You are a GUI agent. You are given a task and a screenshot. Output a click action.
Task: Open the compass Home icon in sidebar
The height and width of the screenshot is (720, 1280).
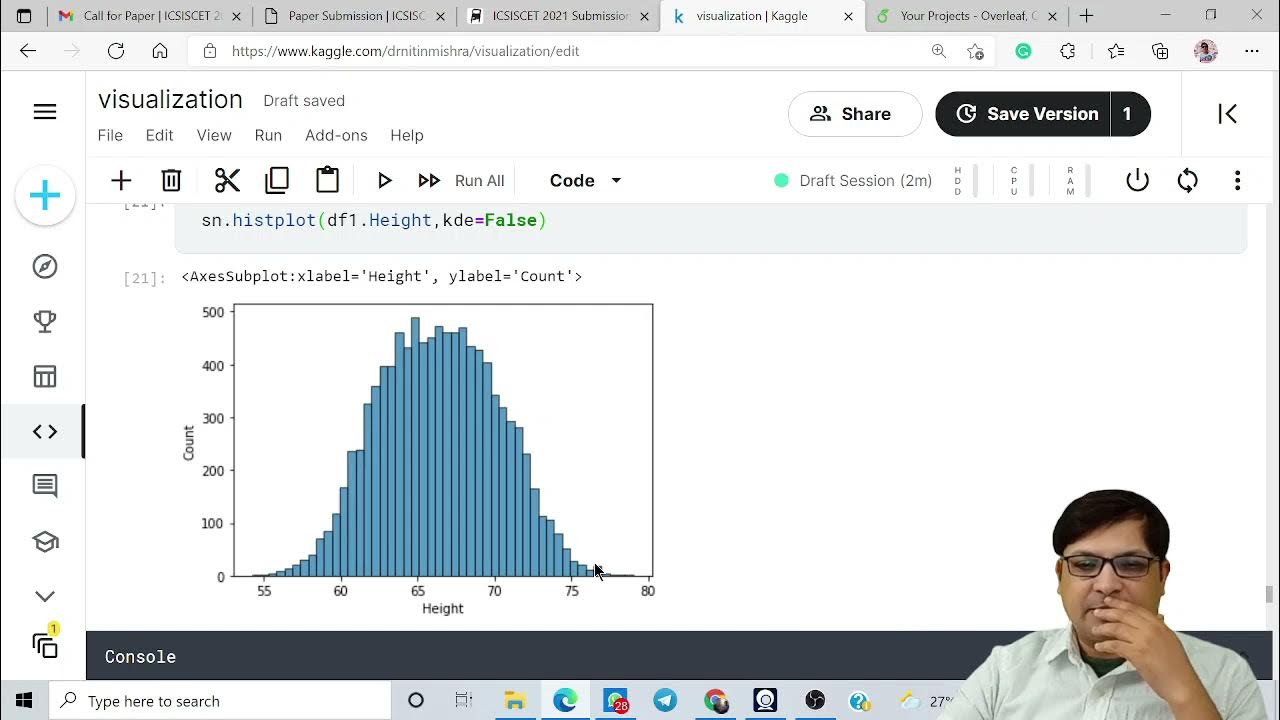(45, 266)
